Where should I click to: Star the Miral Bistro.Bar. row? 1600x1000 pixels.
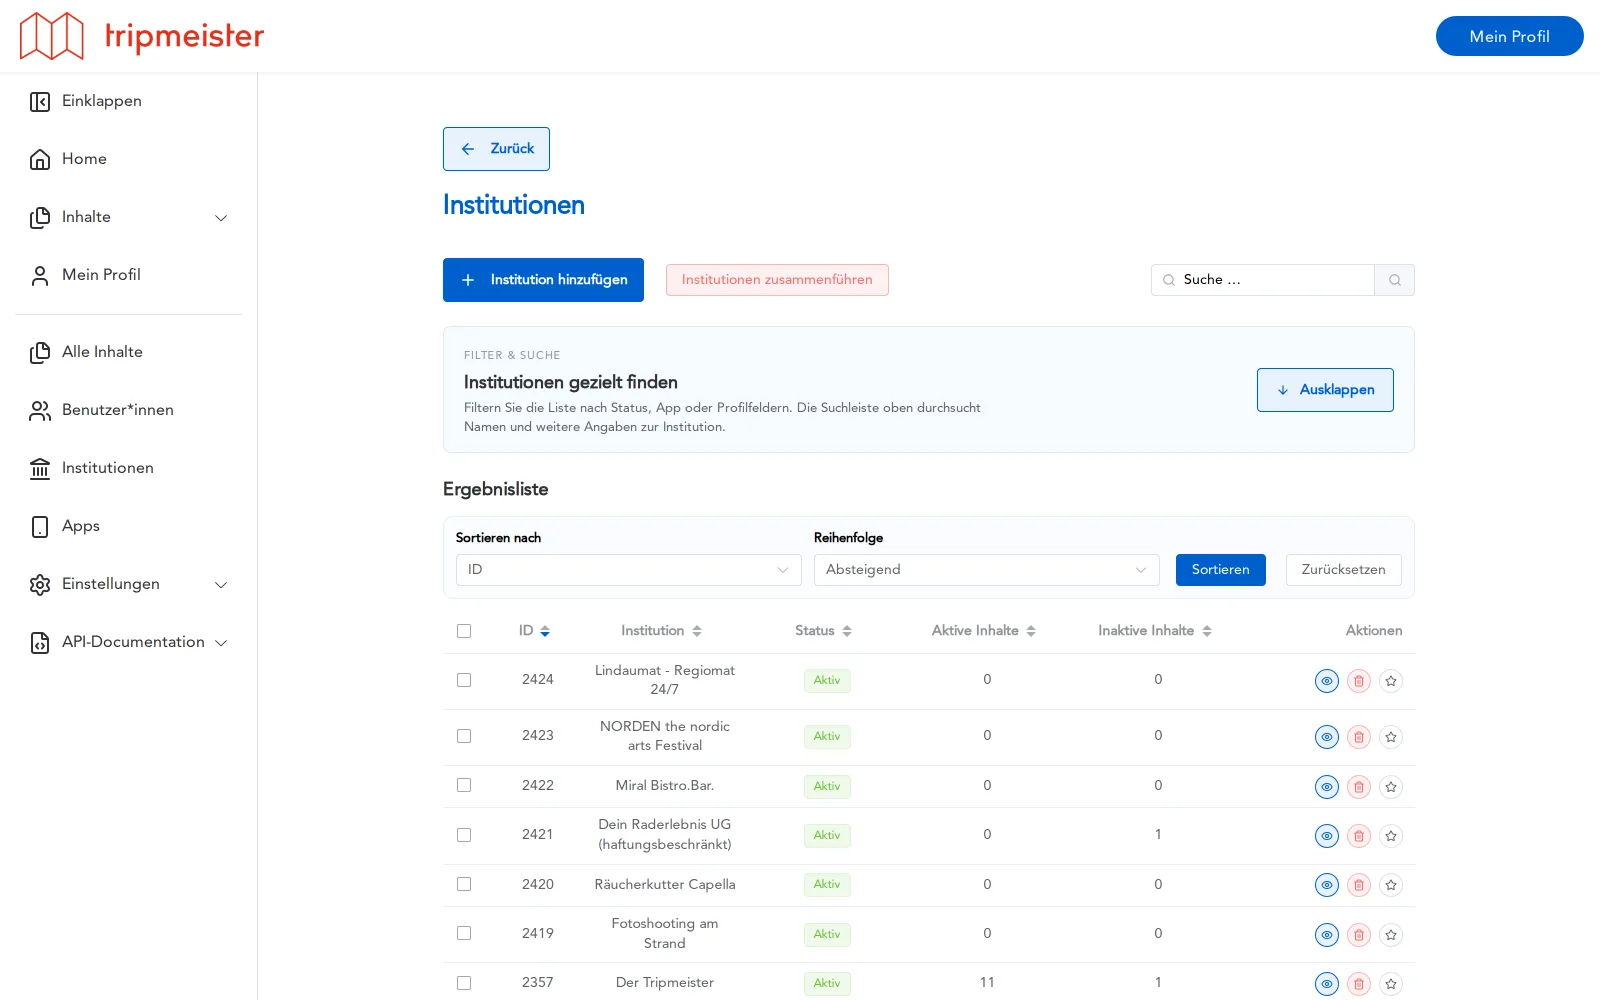(x=1390, y=787)
